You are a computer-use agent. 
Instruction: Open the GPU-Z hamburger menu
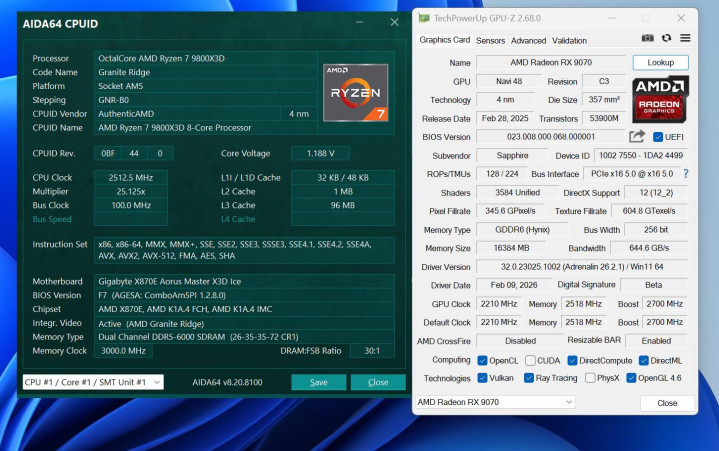pos(686,39)
